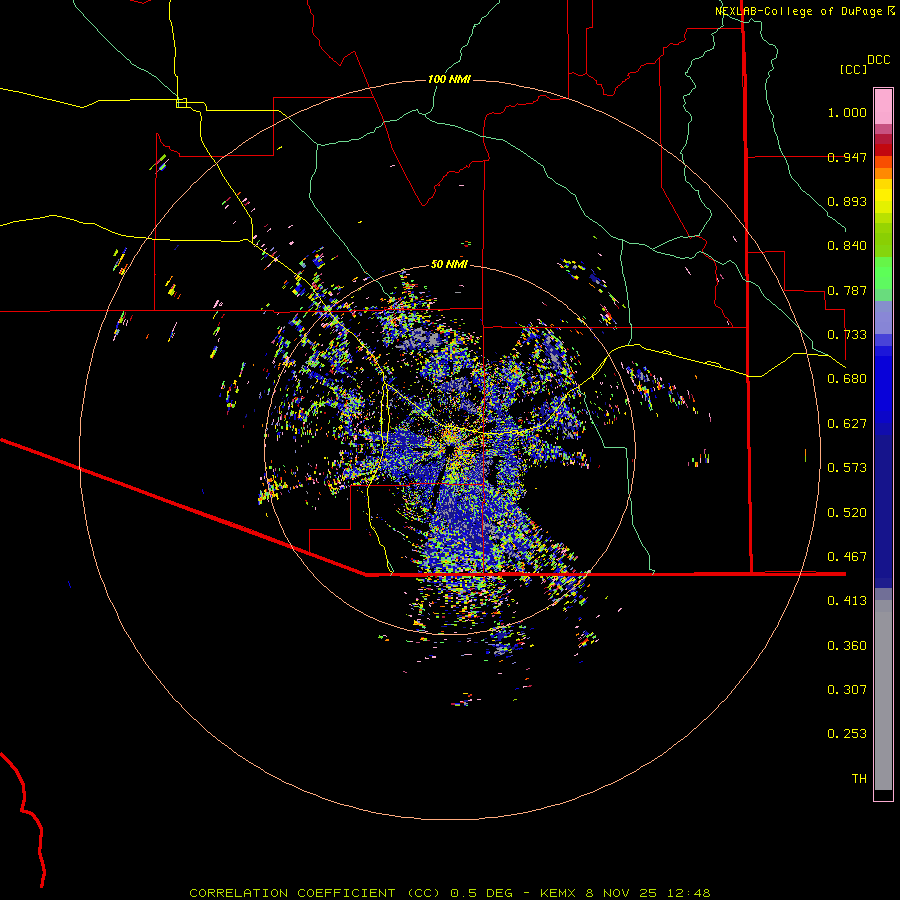Click the 0.627 scale value

pyautogui.click(x=847, y=424)
